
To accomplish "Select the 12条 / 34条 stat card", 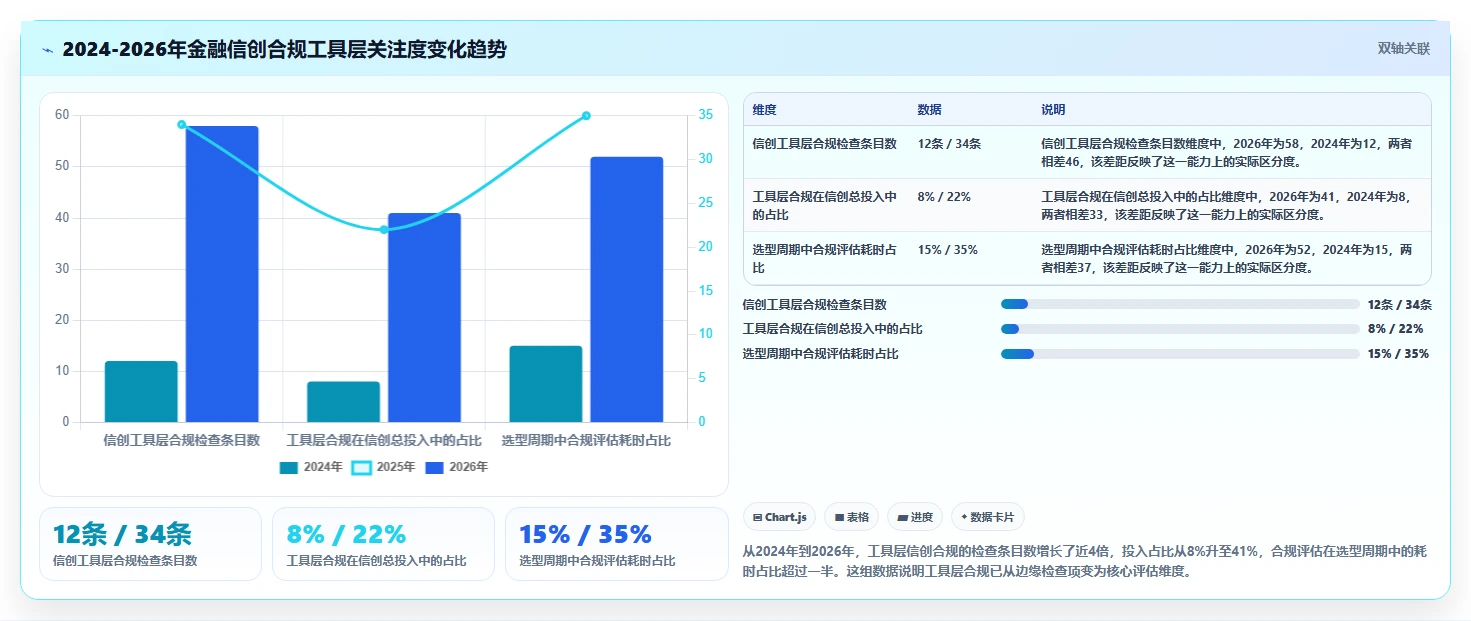I will click(x=150, y=544).
